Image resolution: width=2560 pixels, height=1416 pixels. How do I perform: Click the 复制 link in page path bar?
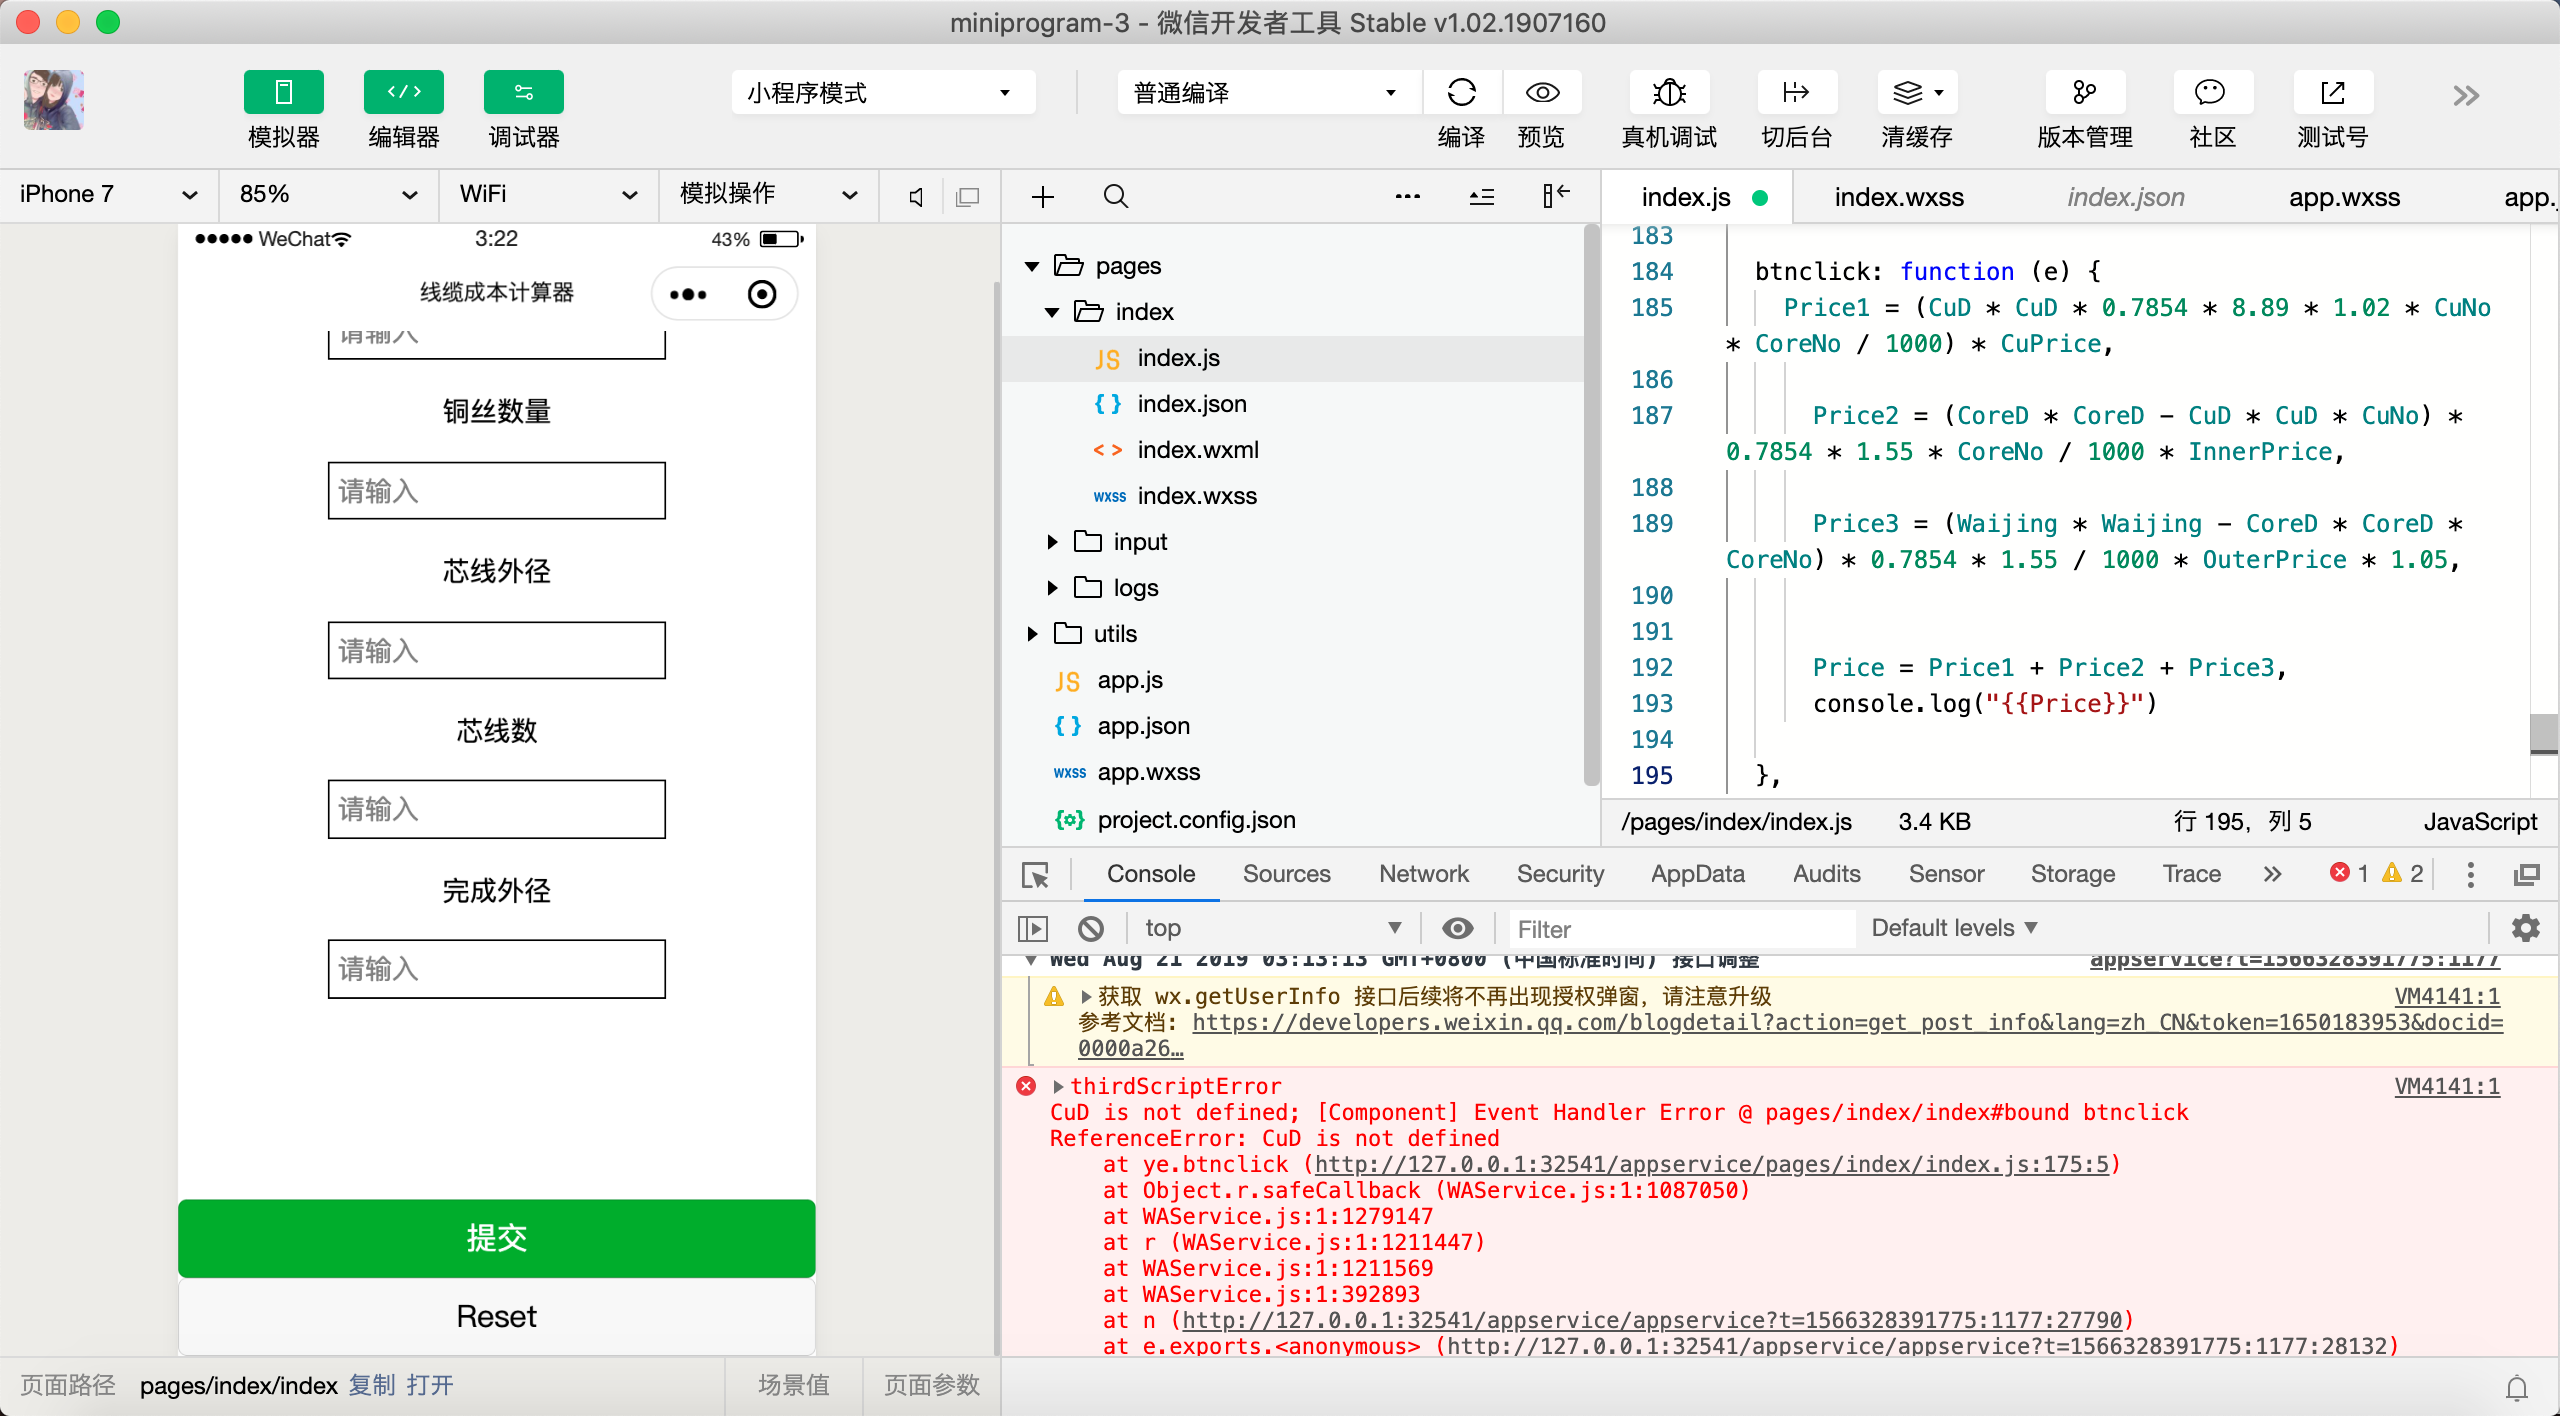[371, 1386]
